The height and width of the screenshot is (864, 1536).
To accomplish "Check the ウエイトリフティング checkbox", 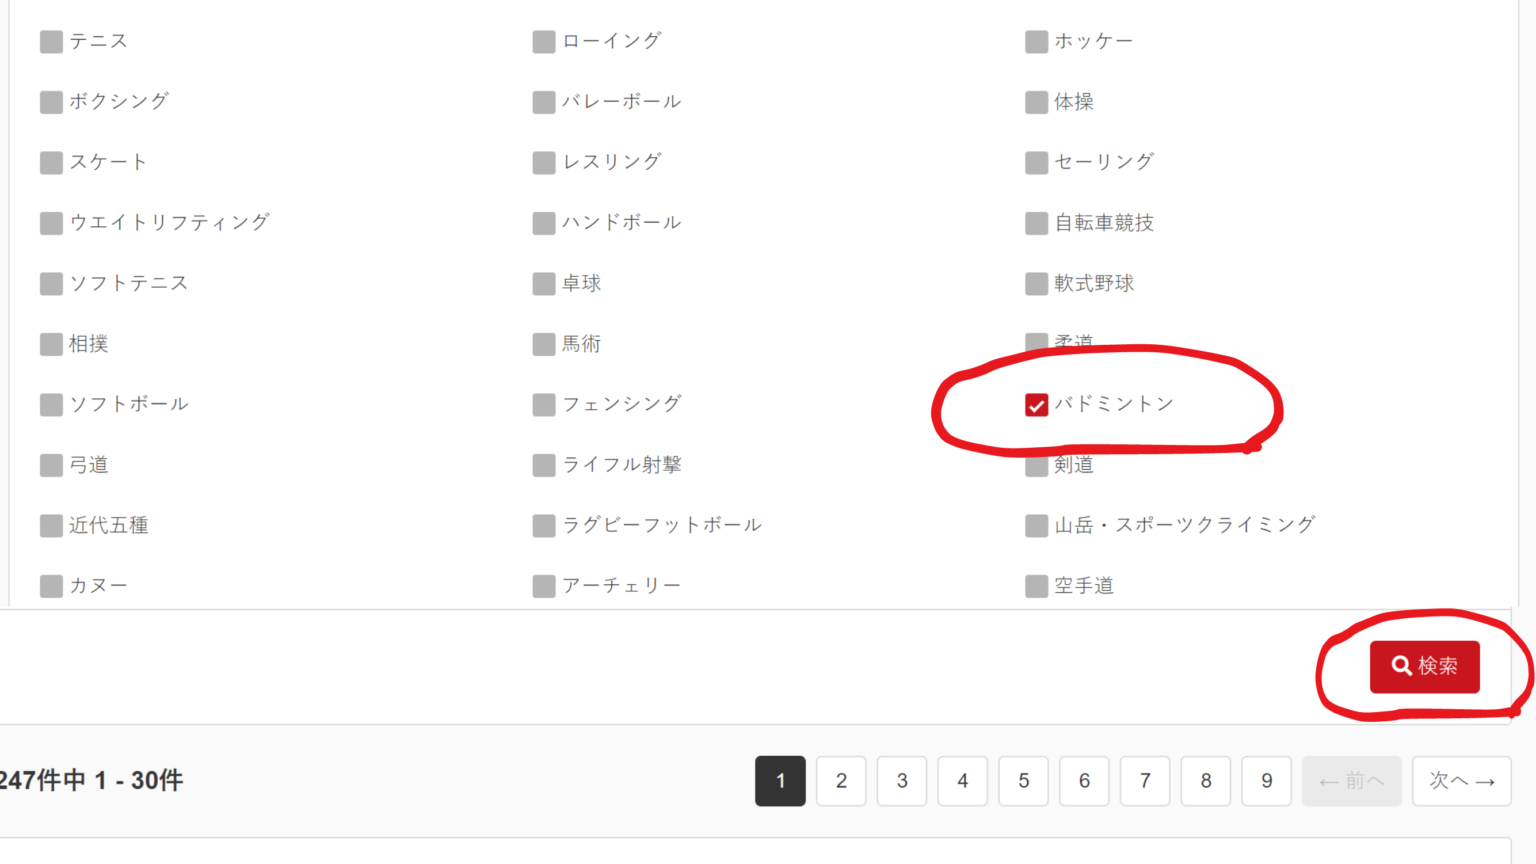I will tap(51, 223).
